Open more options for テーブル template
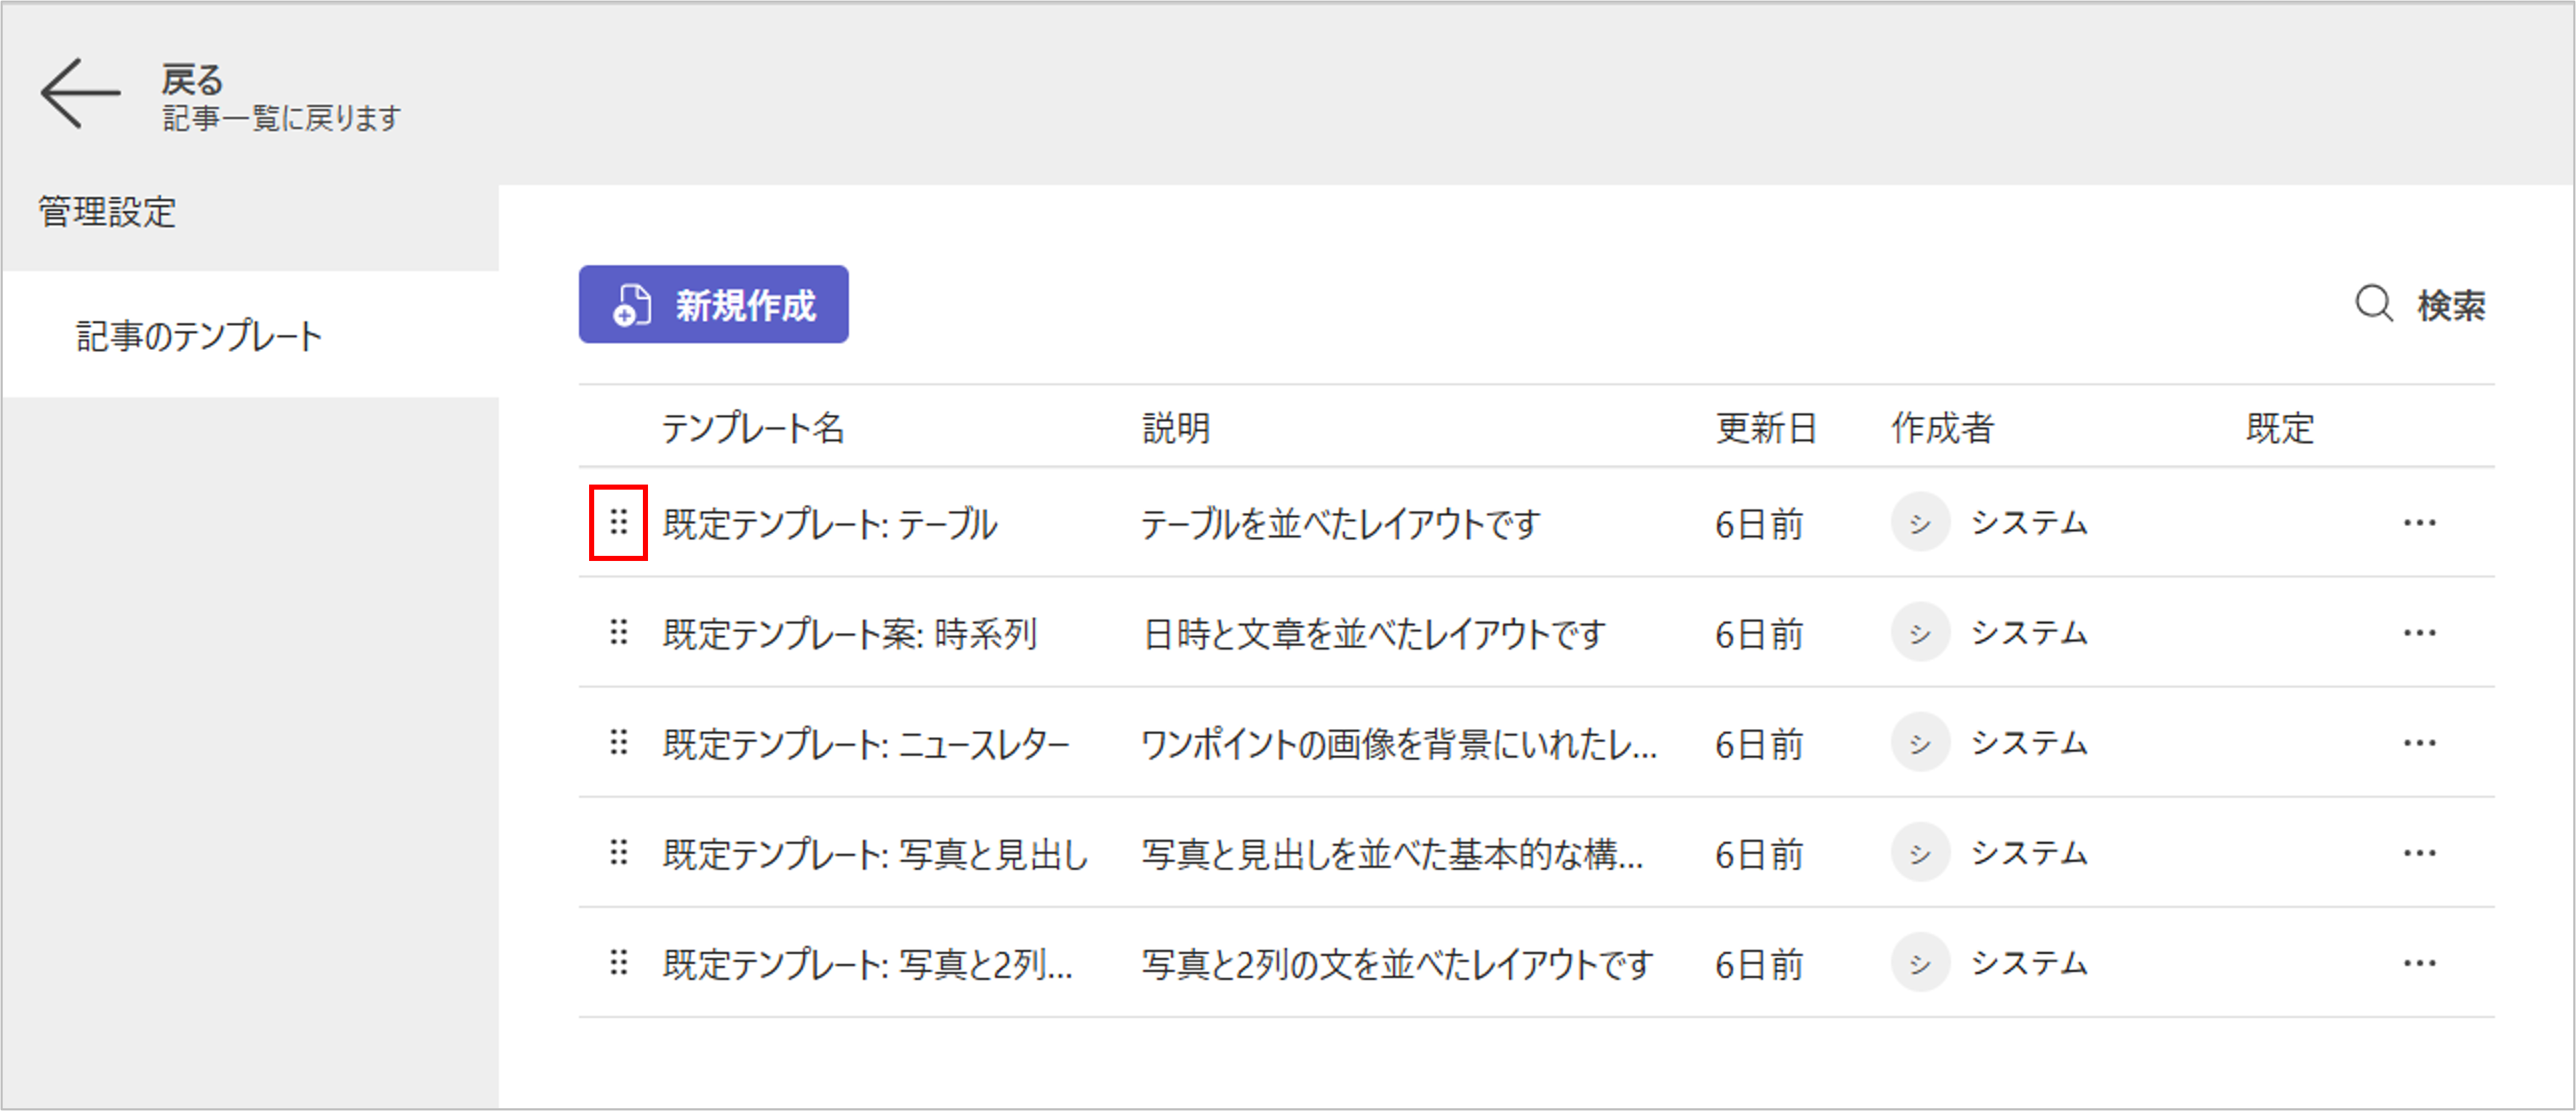This screenshot has height=1111, width=2576. (x=2418, y=522)
